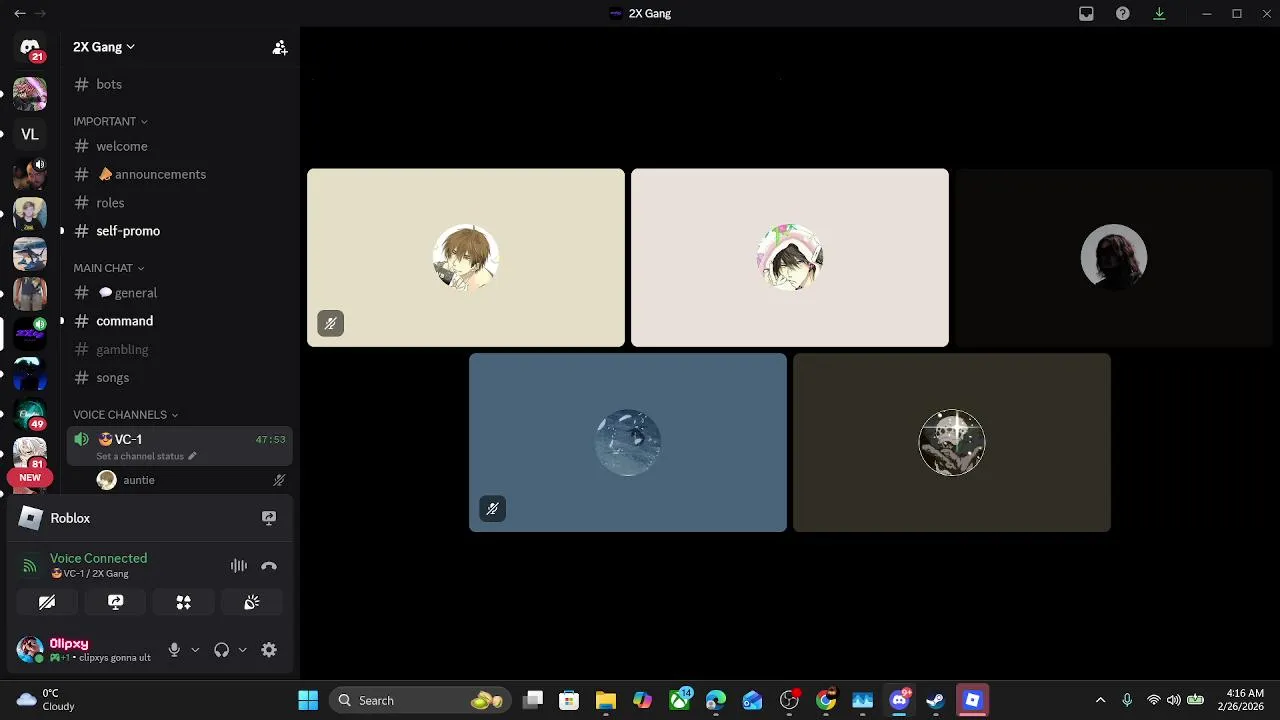Disconnect from voice with hang-up icon
This screenshot has width=1280, height=720.
(269, 566)
